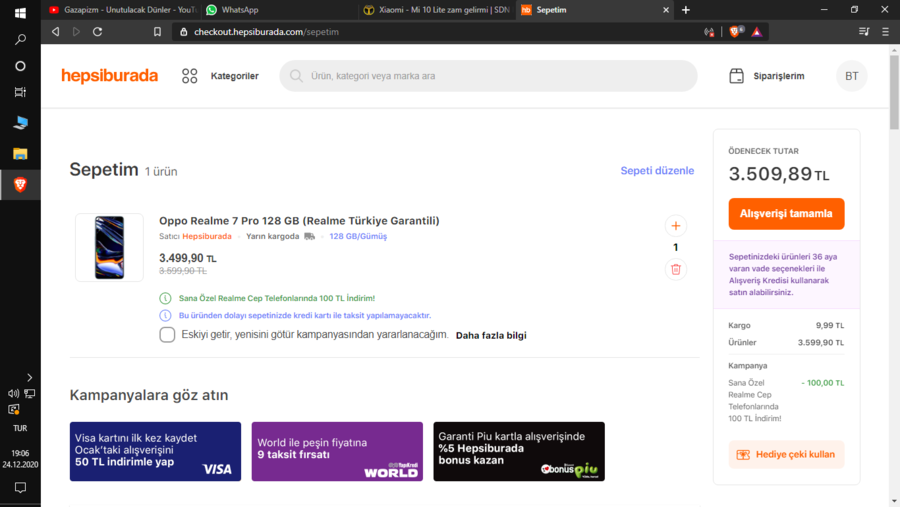Screen dimensions: 900x507
Task: Open the browser playlist/sidebar icon
Action: click(x=864, y=32)
